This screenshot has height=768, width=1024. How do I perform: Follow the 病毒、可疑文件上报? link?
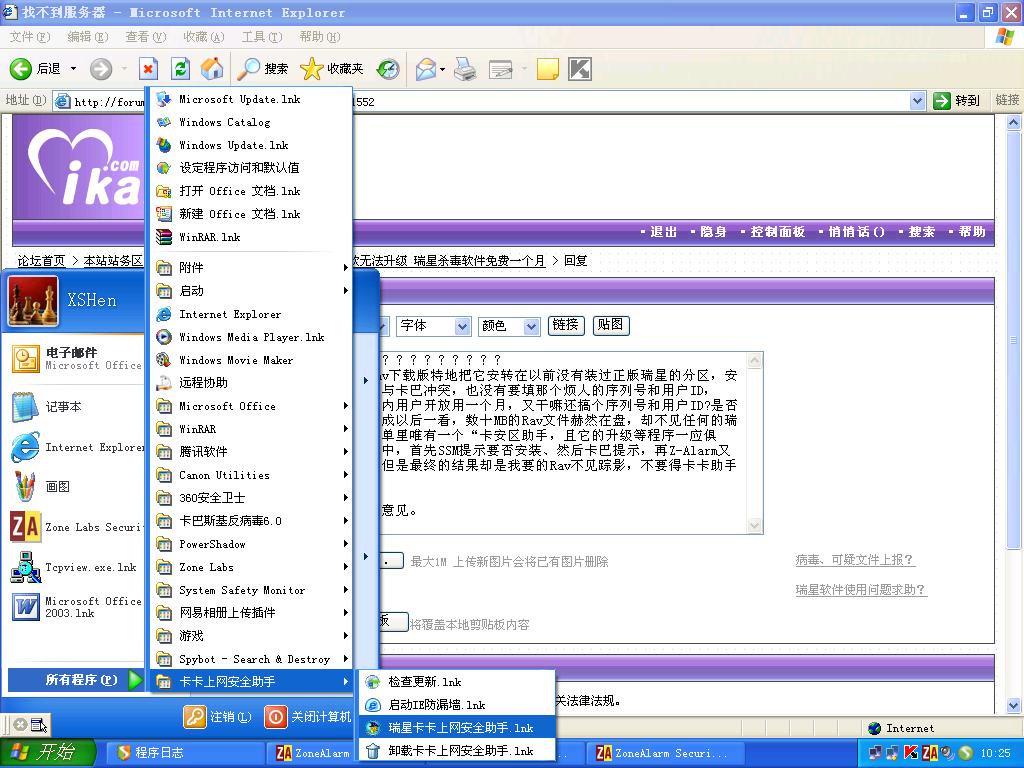(x=855, y=560)
